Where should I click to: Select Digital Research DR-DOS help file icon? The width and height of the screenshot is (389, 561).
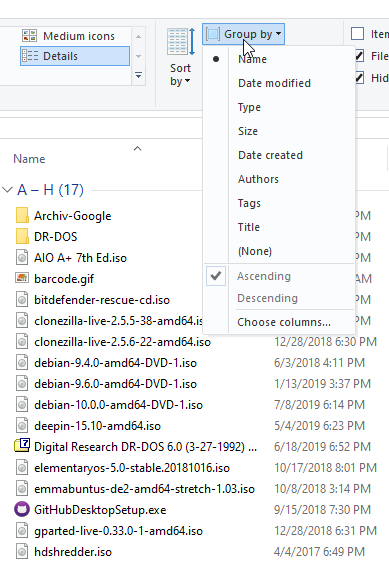tap(22, 446)
